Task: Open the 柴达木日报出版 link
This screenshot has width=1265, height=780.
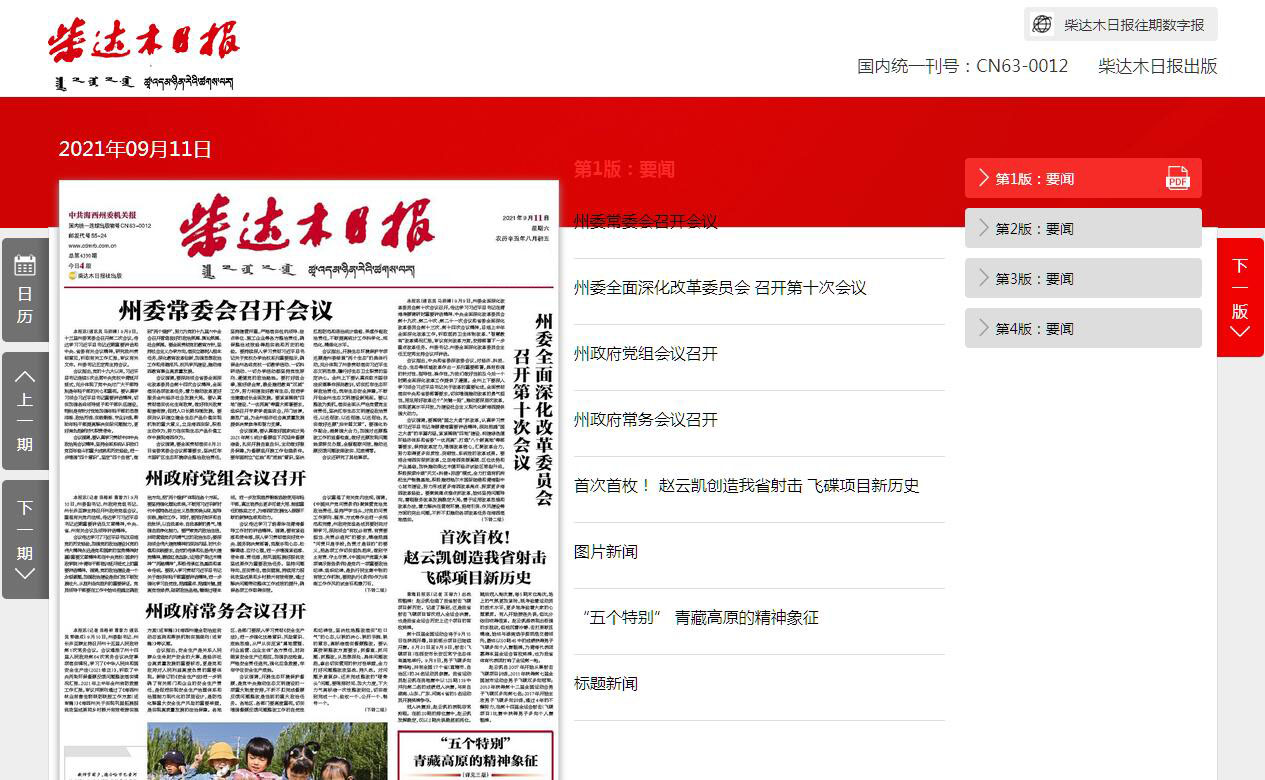Action: click(1157, 66)
